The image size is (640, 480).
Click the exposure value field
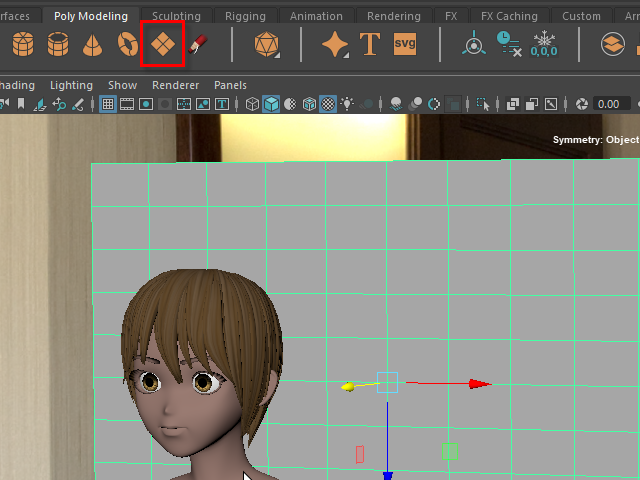611,104
